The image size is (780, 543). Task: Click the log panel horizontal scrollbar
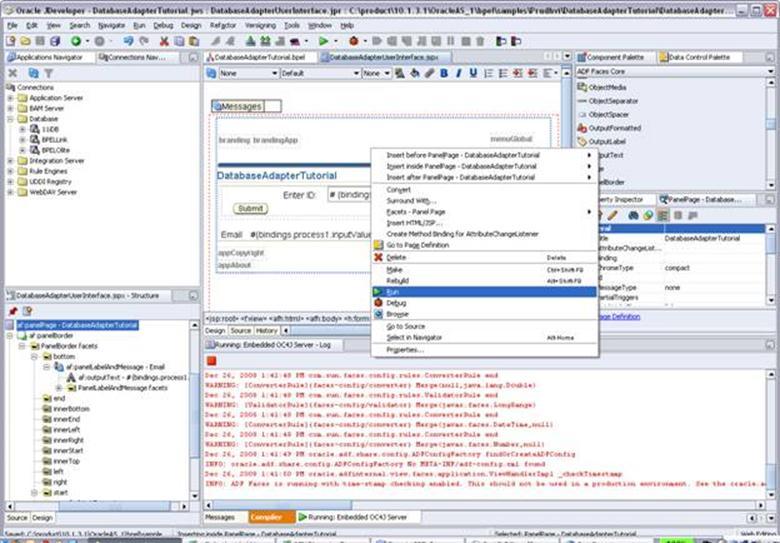point(484,506)
